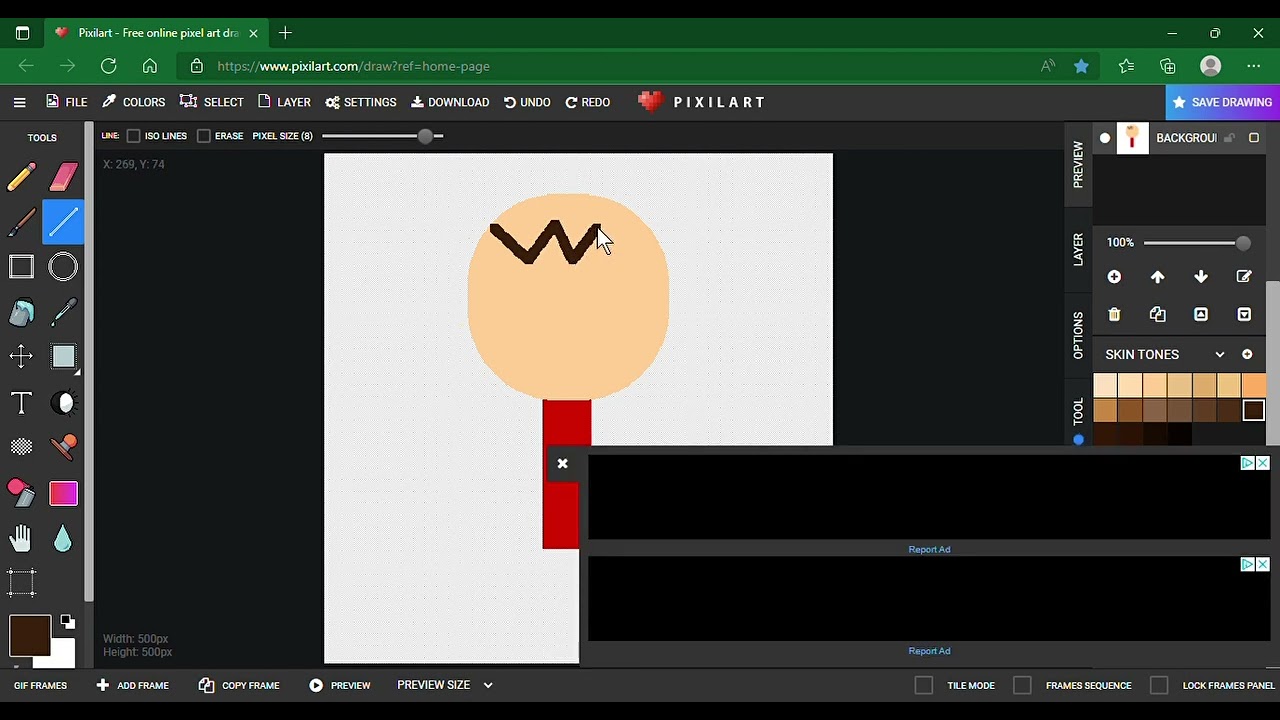Move layer up with the arrow
The width and height of the screenshot is (1280, 720).
tap(1157, 277)
